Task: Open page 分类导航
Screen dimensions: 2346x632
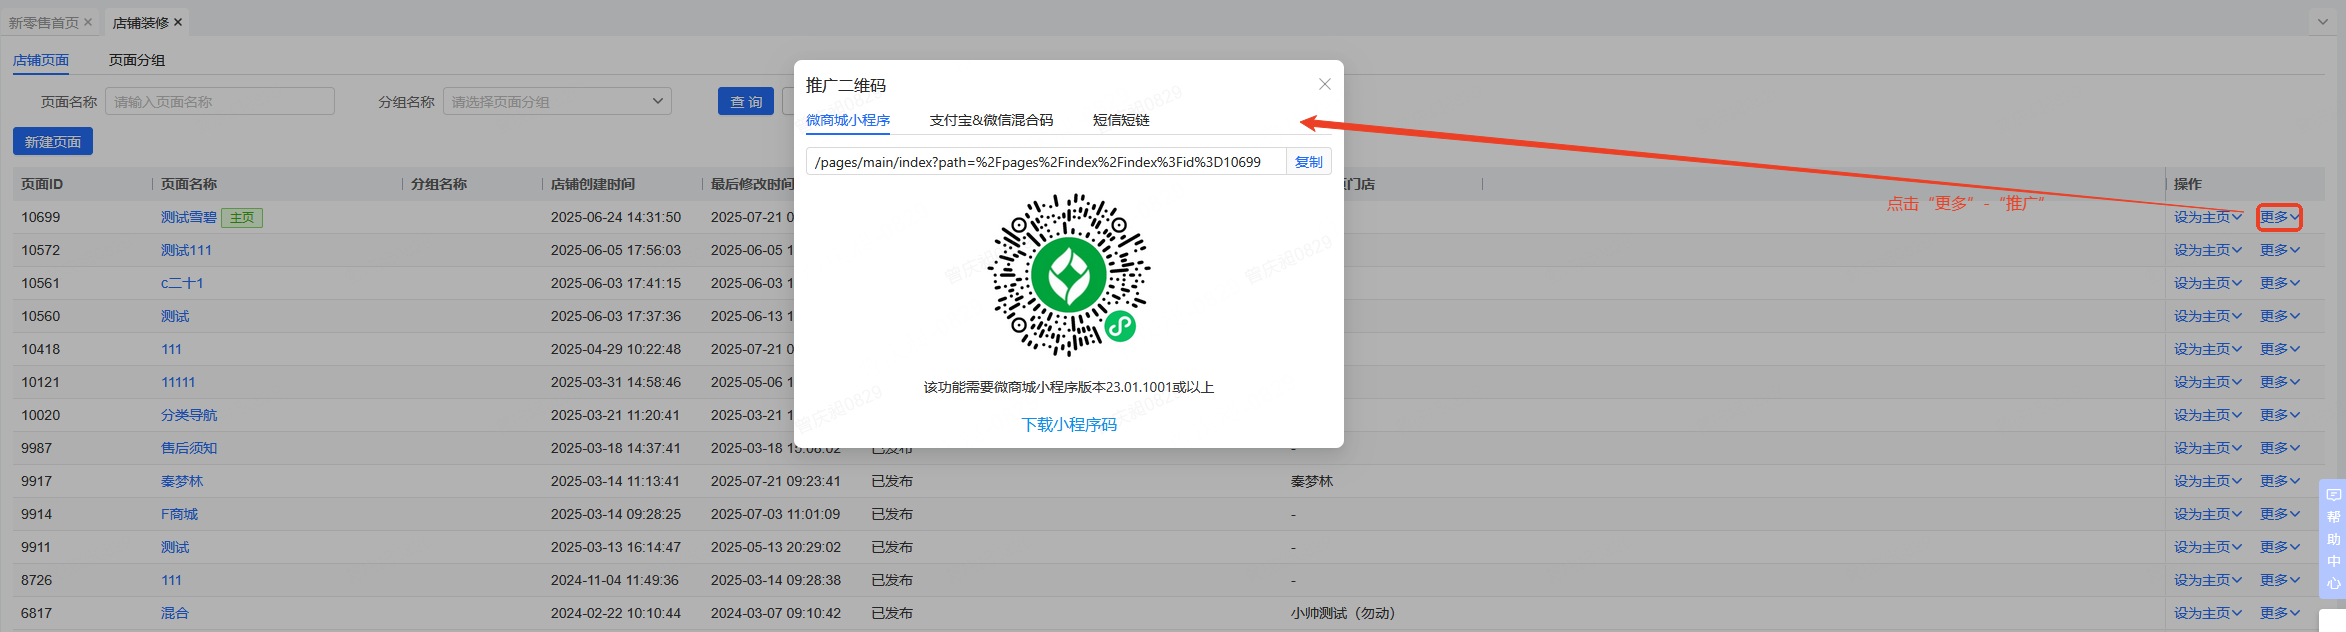Action: pos(189,415)
